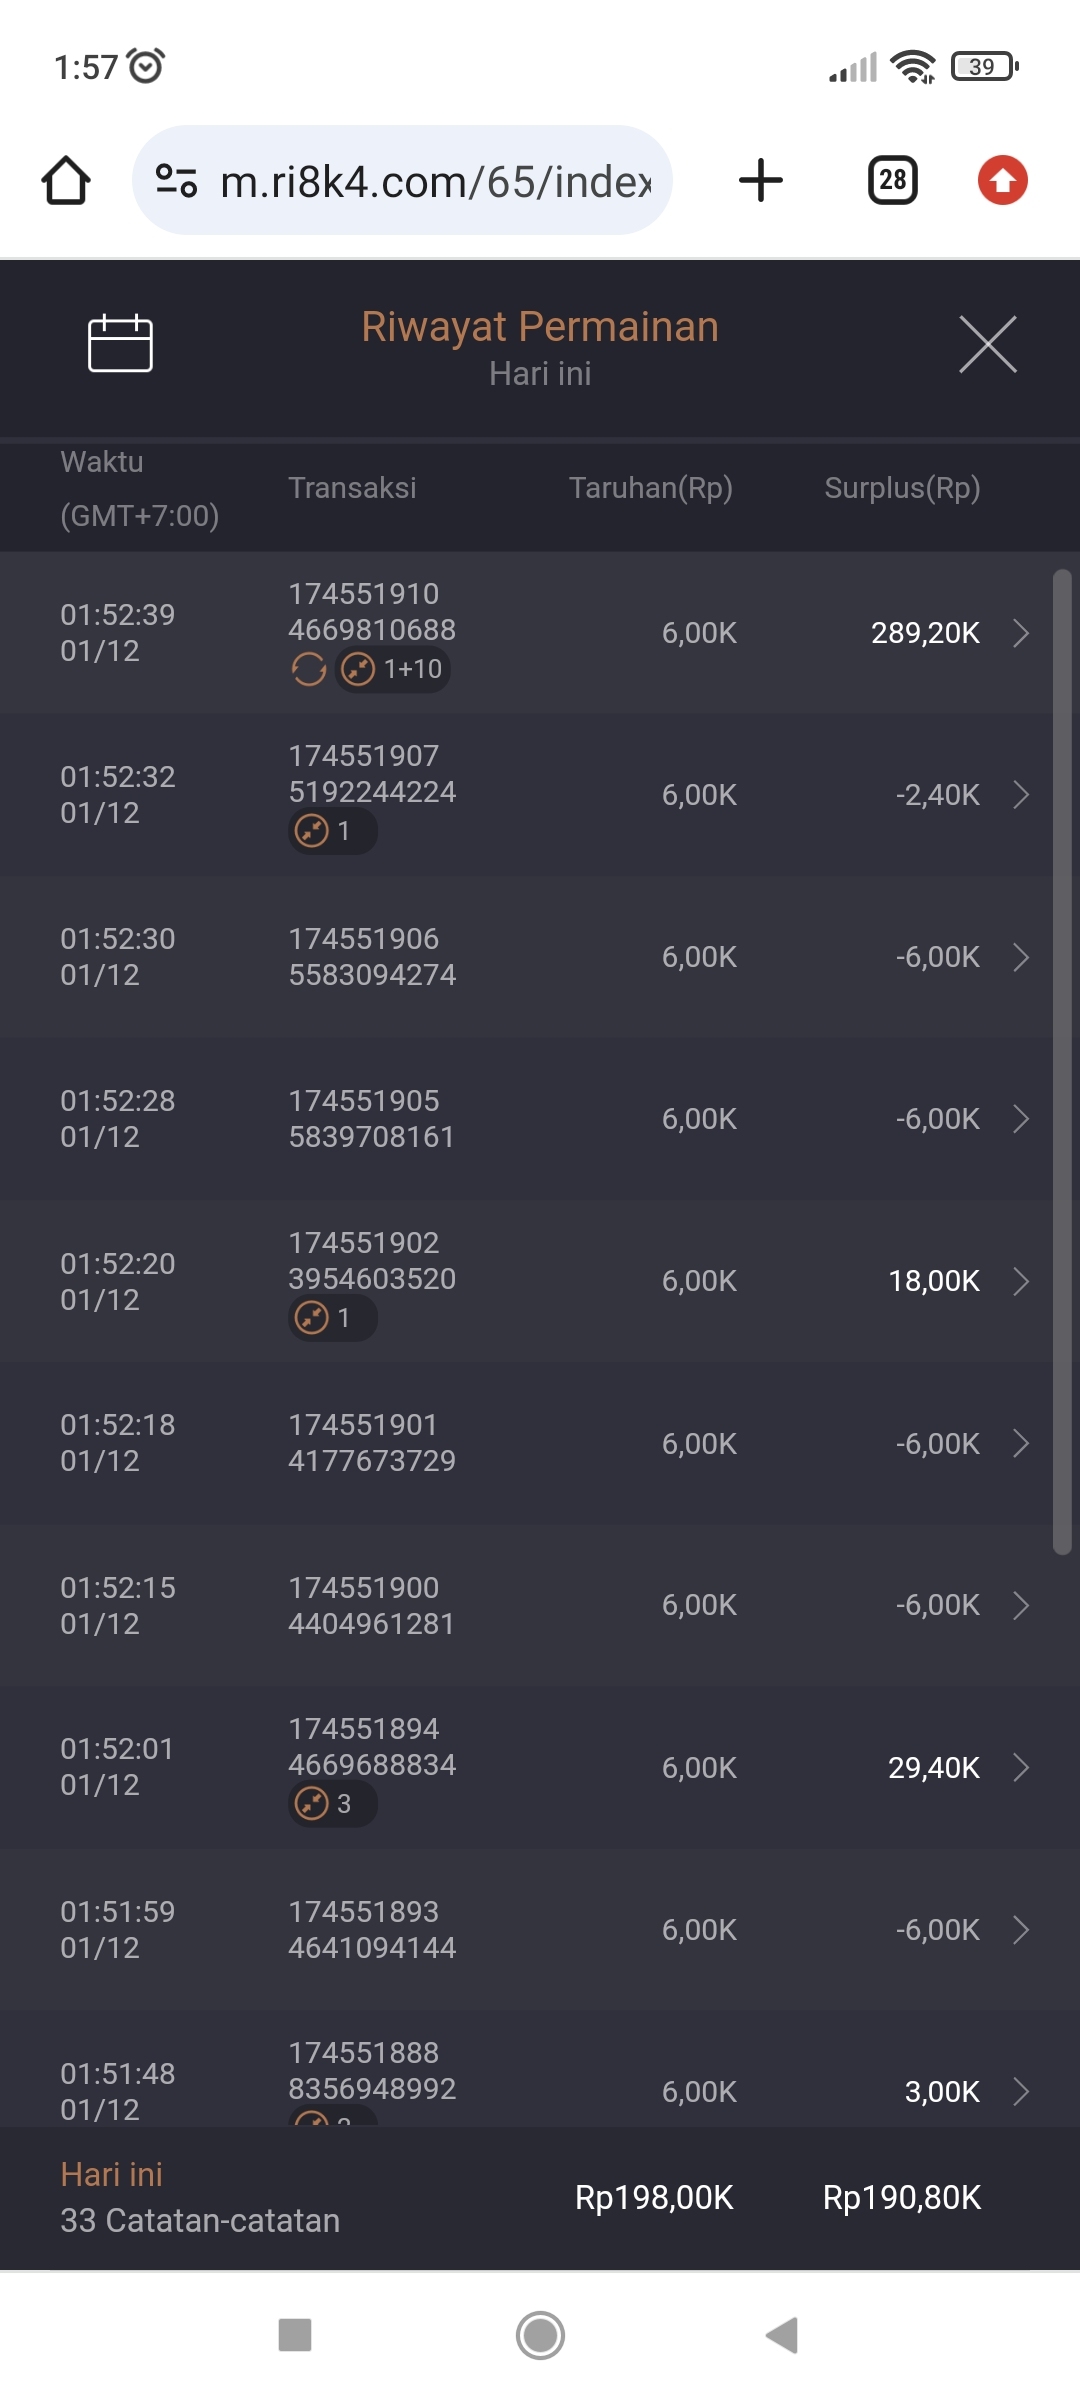1080x2400 pixels.
Task: Close the Riwayat Permainan panel
Action: click(x=987, y=344)
